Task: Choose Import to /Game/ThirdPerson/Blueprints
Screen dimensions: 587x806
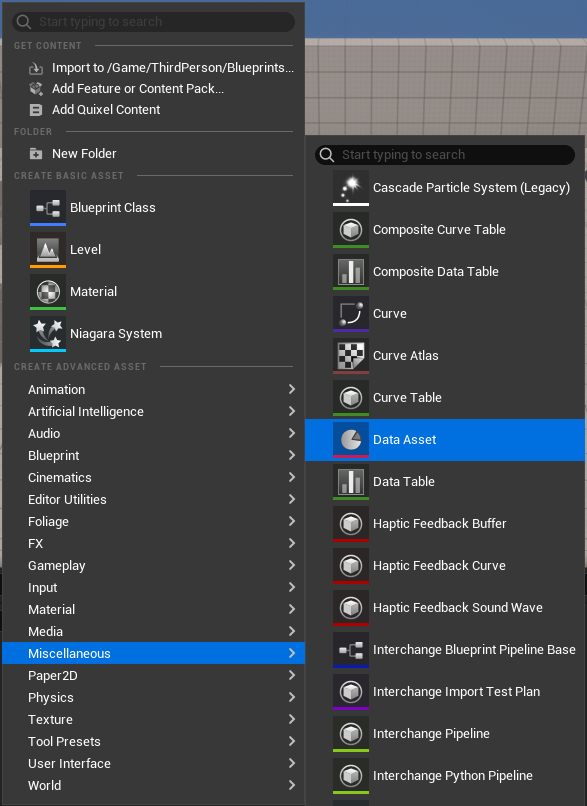Action: pyautogui.click(x=153, y=68)
